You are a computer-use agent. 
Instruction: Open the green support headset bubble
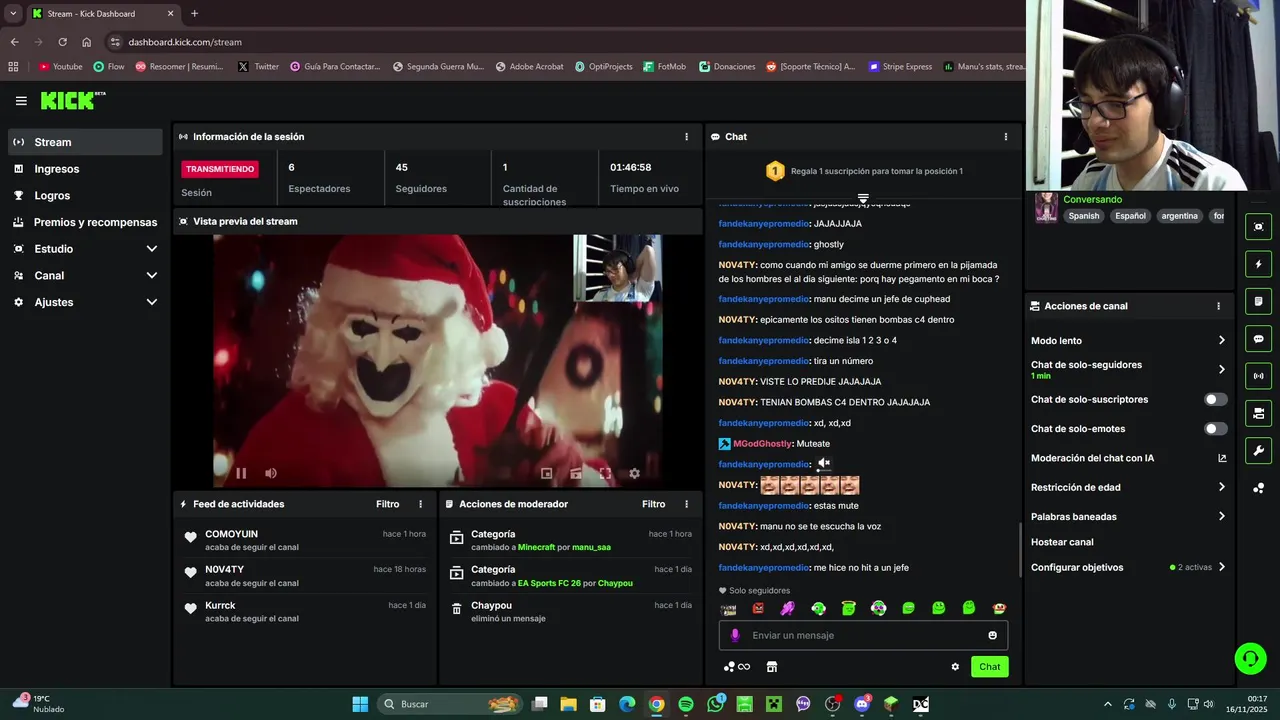point(1250,658)
